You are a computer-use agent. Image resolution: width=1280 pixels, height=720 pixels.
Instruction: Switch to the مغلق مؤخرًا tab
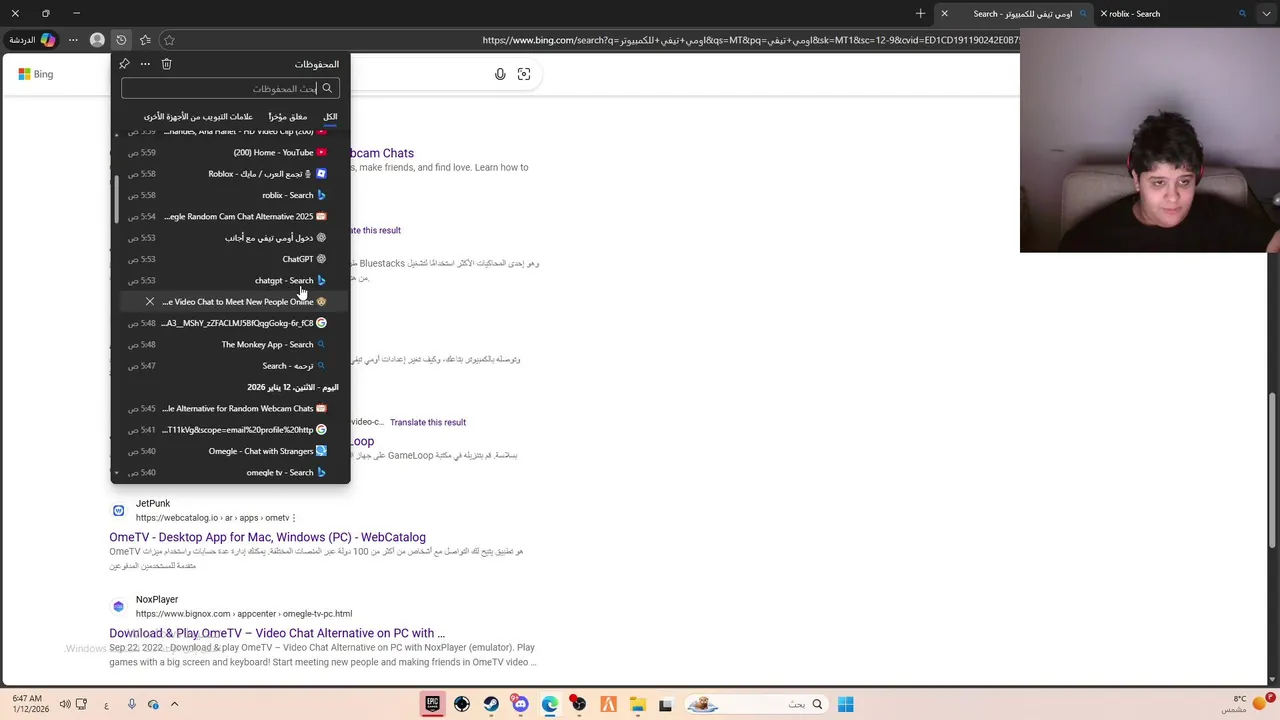(x=287, y=117)
